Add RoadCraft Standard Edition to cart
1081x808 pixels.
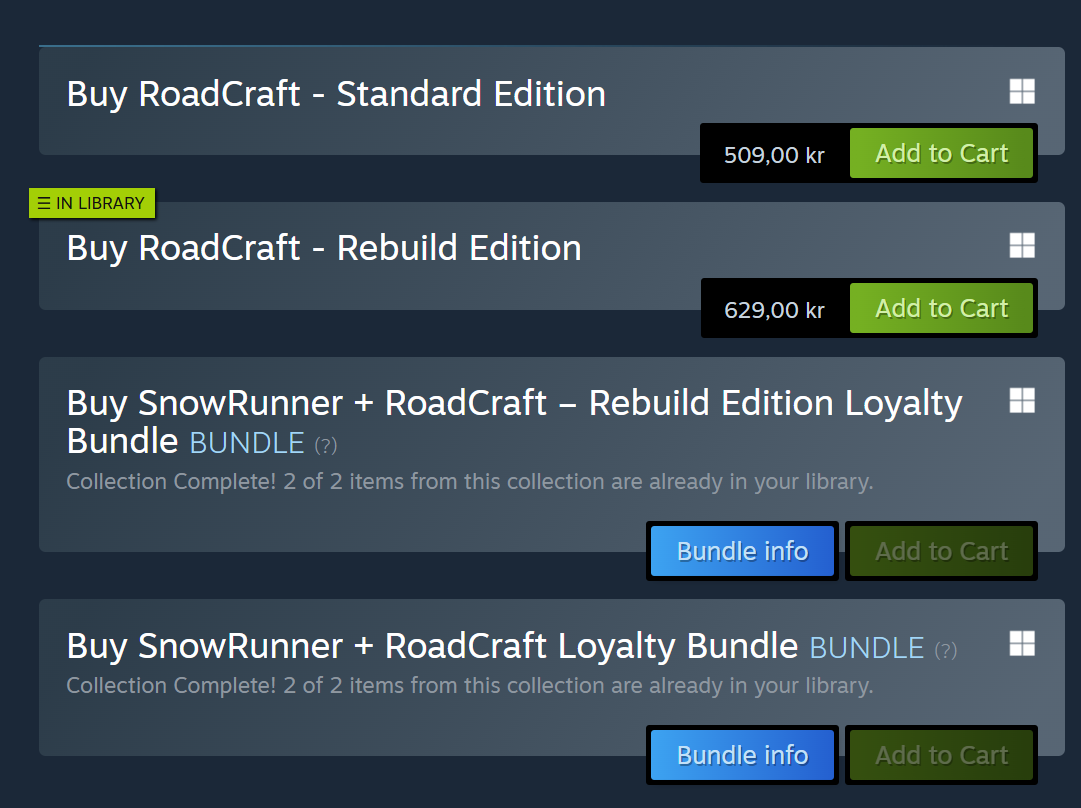(941, 153)
